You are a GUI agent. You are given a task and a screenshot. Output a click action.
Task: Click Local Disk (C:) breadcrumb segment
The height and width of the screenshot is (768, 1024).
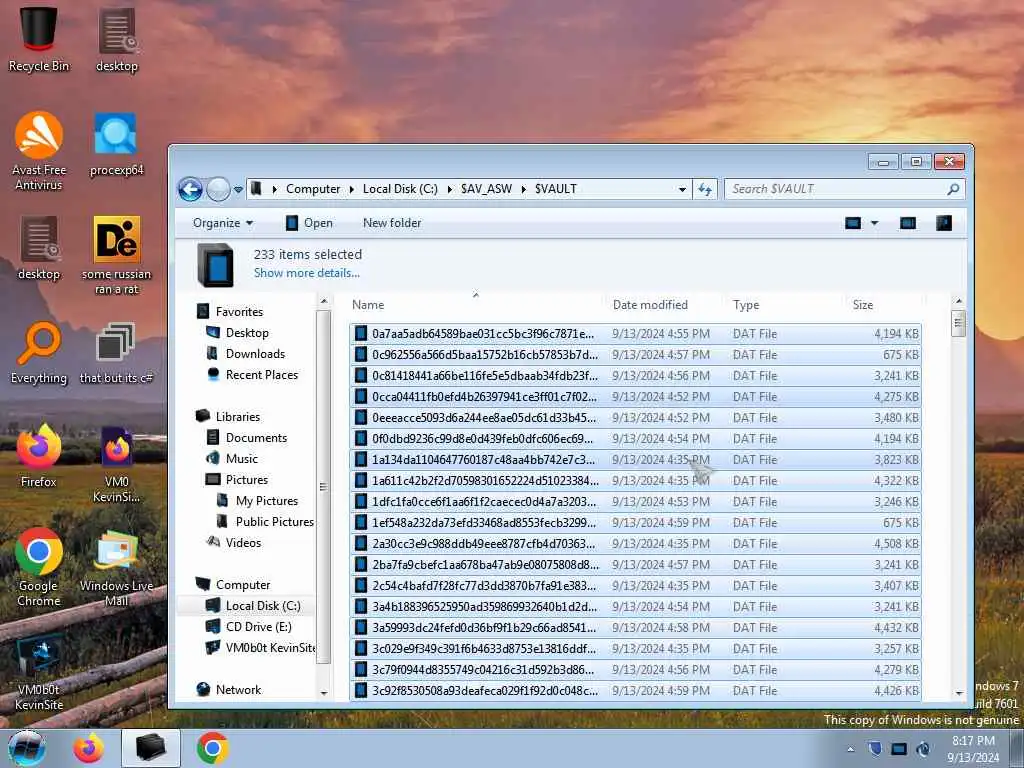(x=400, y=189)
